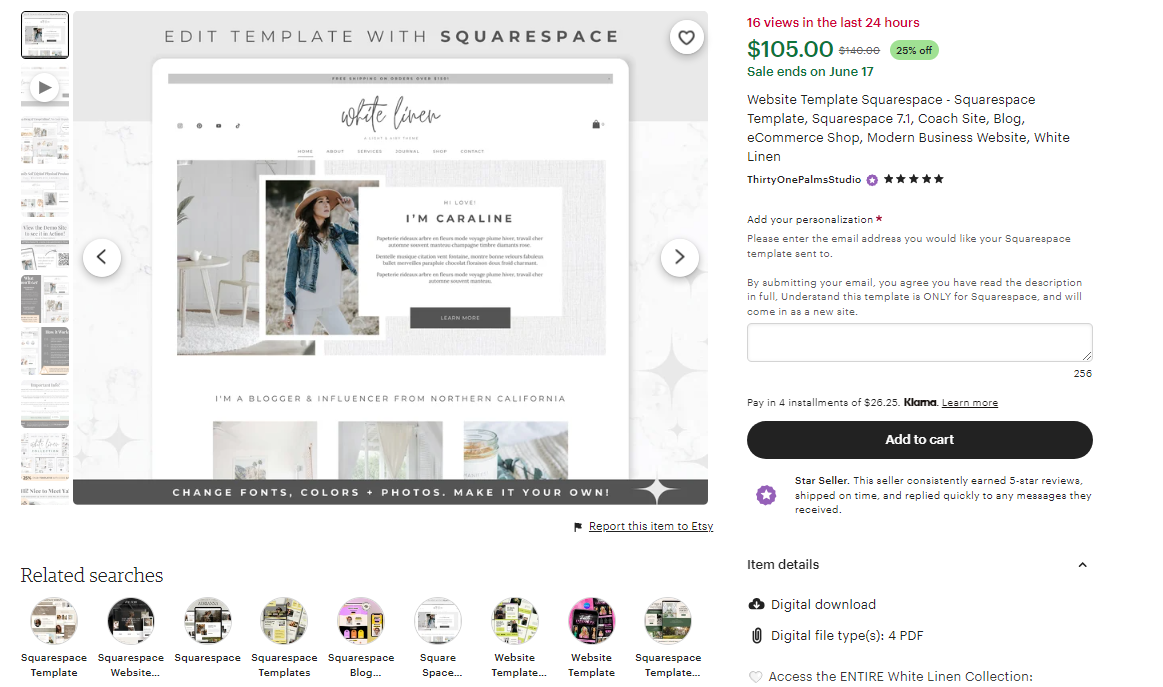Select the first product thumbnail
Screen dimensions: 1163x687
click(45, 35)
